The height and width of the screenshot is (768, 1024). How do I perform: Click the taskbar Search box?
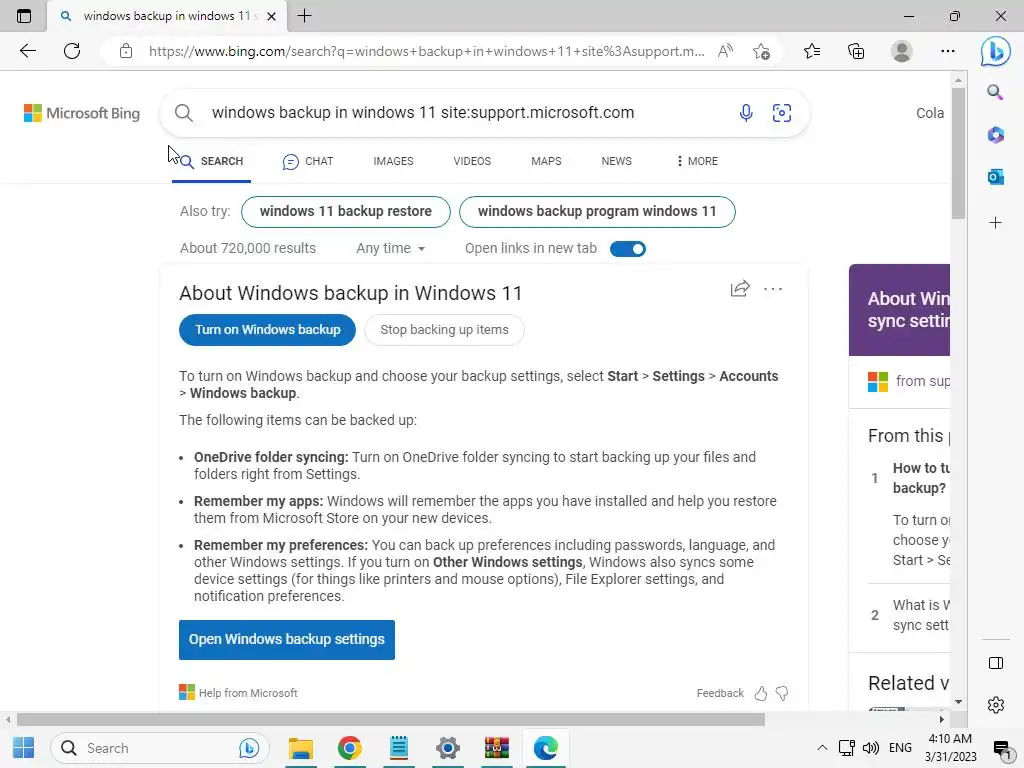[x=160, y=748]
